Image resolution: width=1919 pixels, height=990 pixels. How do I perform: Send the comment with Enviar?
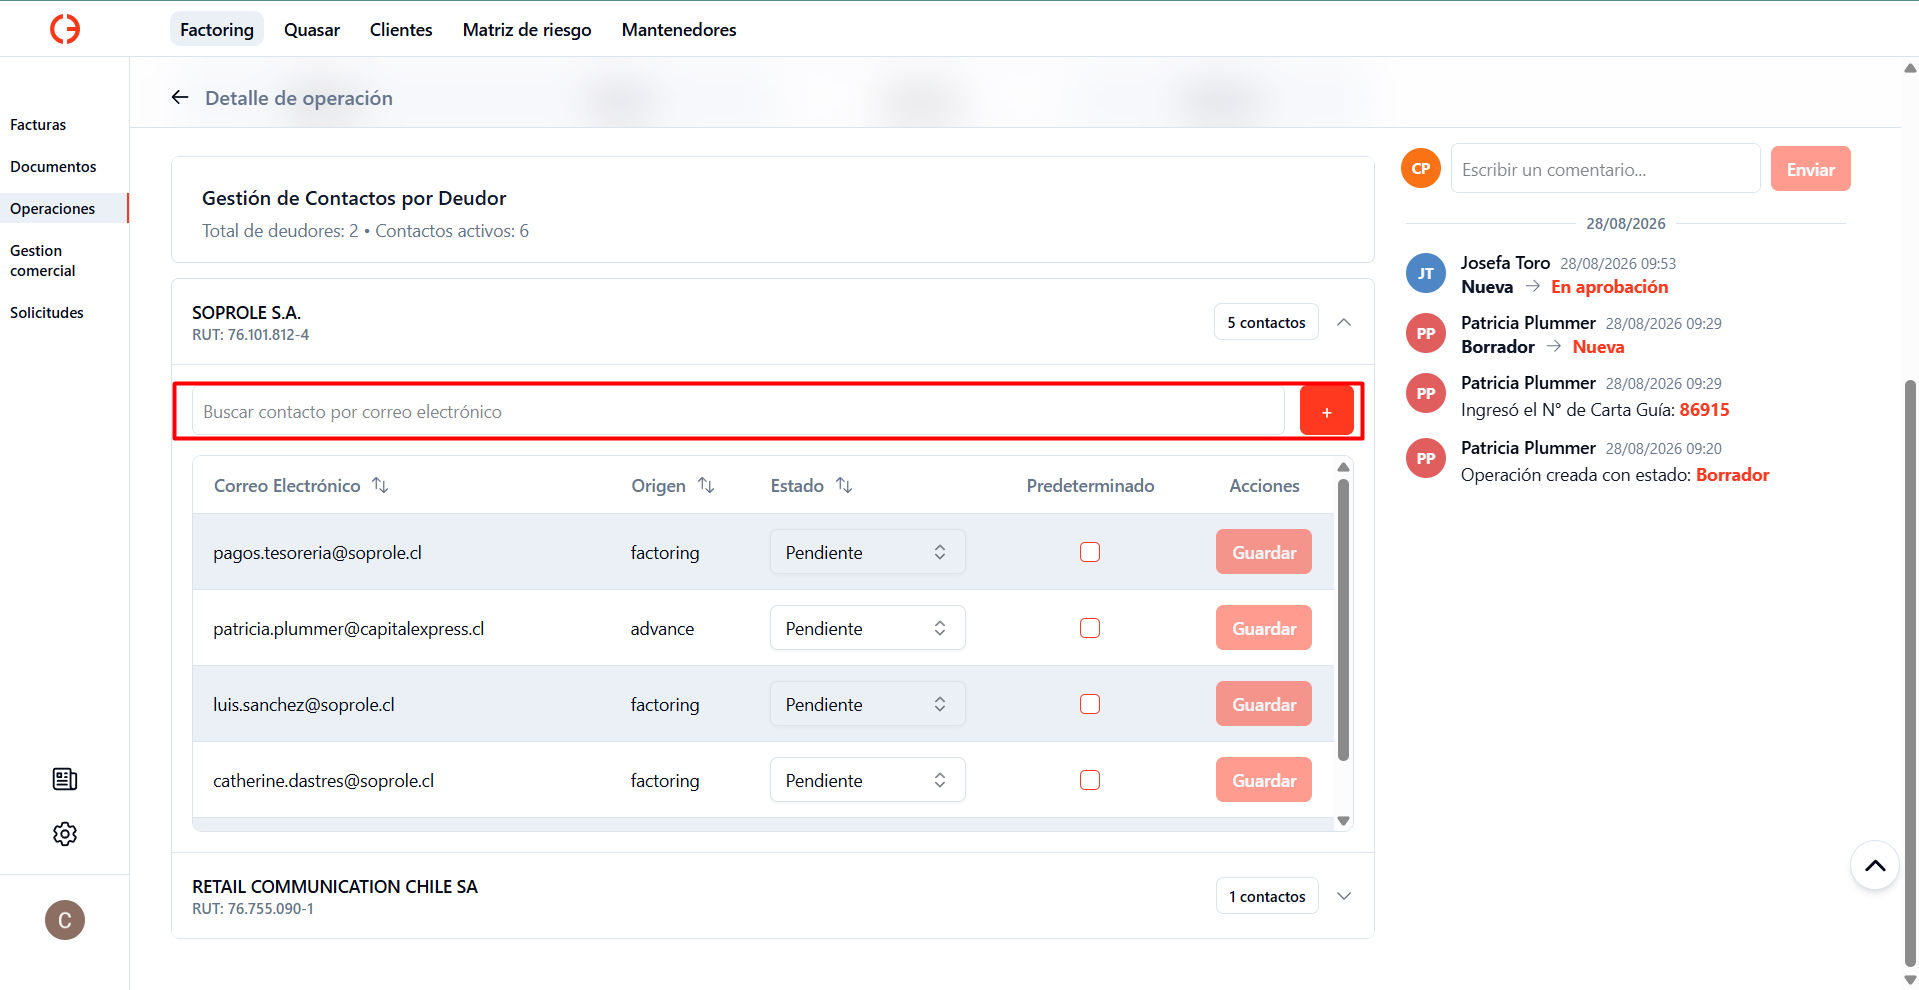[1810, 169]
